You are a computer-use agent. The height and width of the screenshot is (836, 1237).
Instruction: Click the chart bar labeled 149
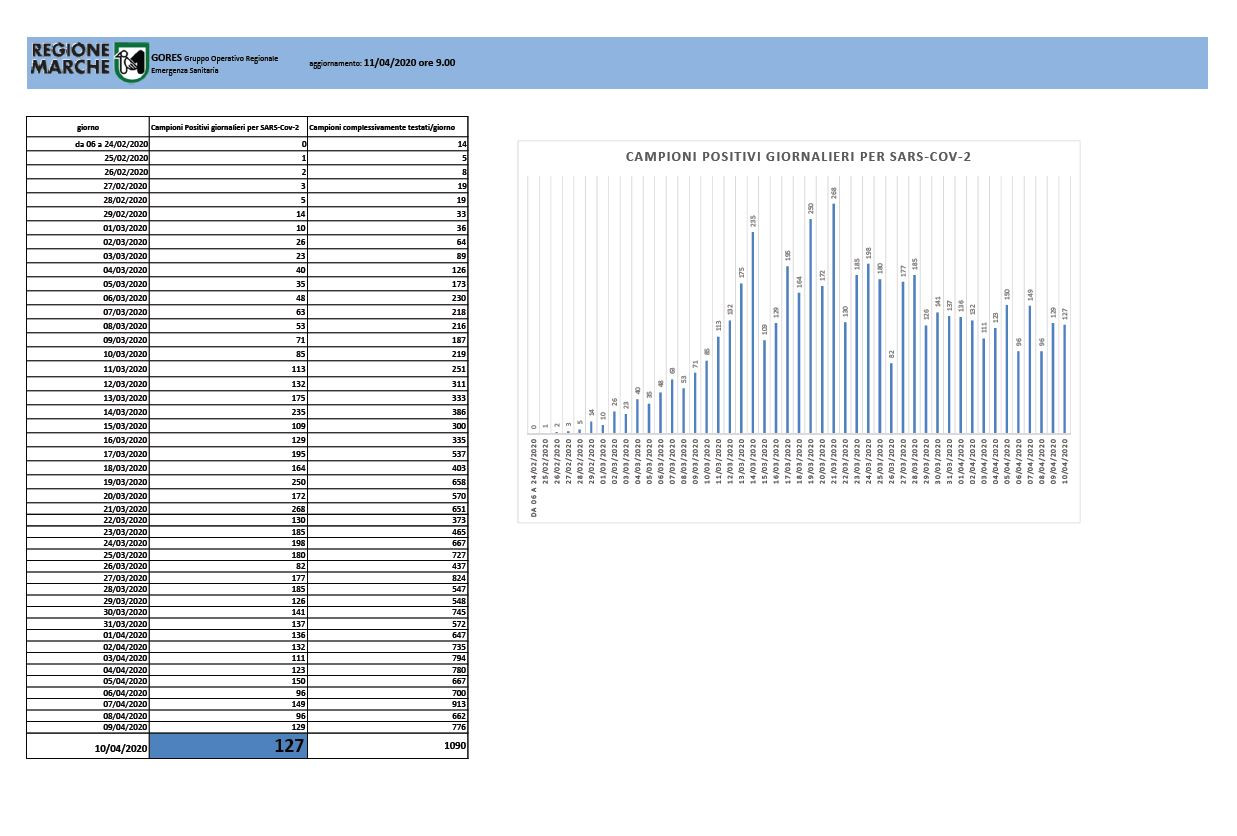pos(1030,369)
